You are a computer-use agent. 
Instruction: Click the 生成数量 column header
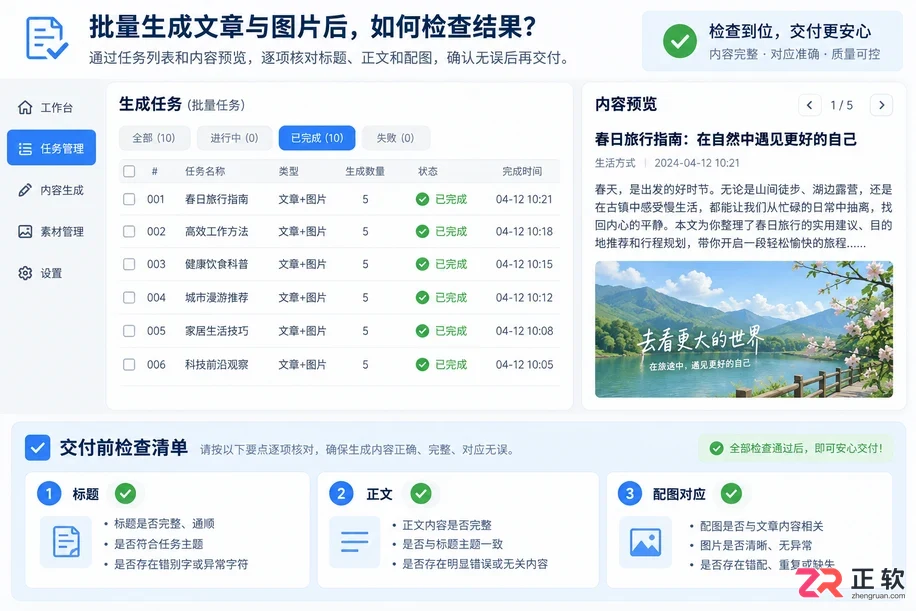click(x=365, y=171)
